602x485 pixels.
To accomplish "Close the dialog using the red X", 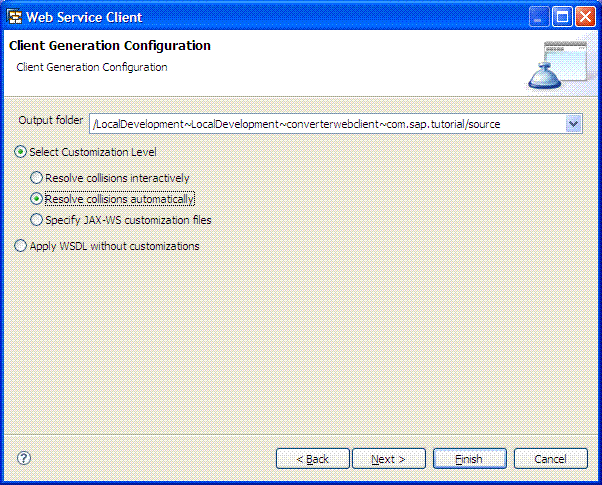I will 584,16.
